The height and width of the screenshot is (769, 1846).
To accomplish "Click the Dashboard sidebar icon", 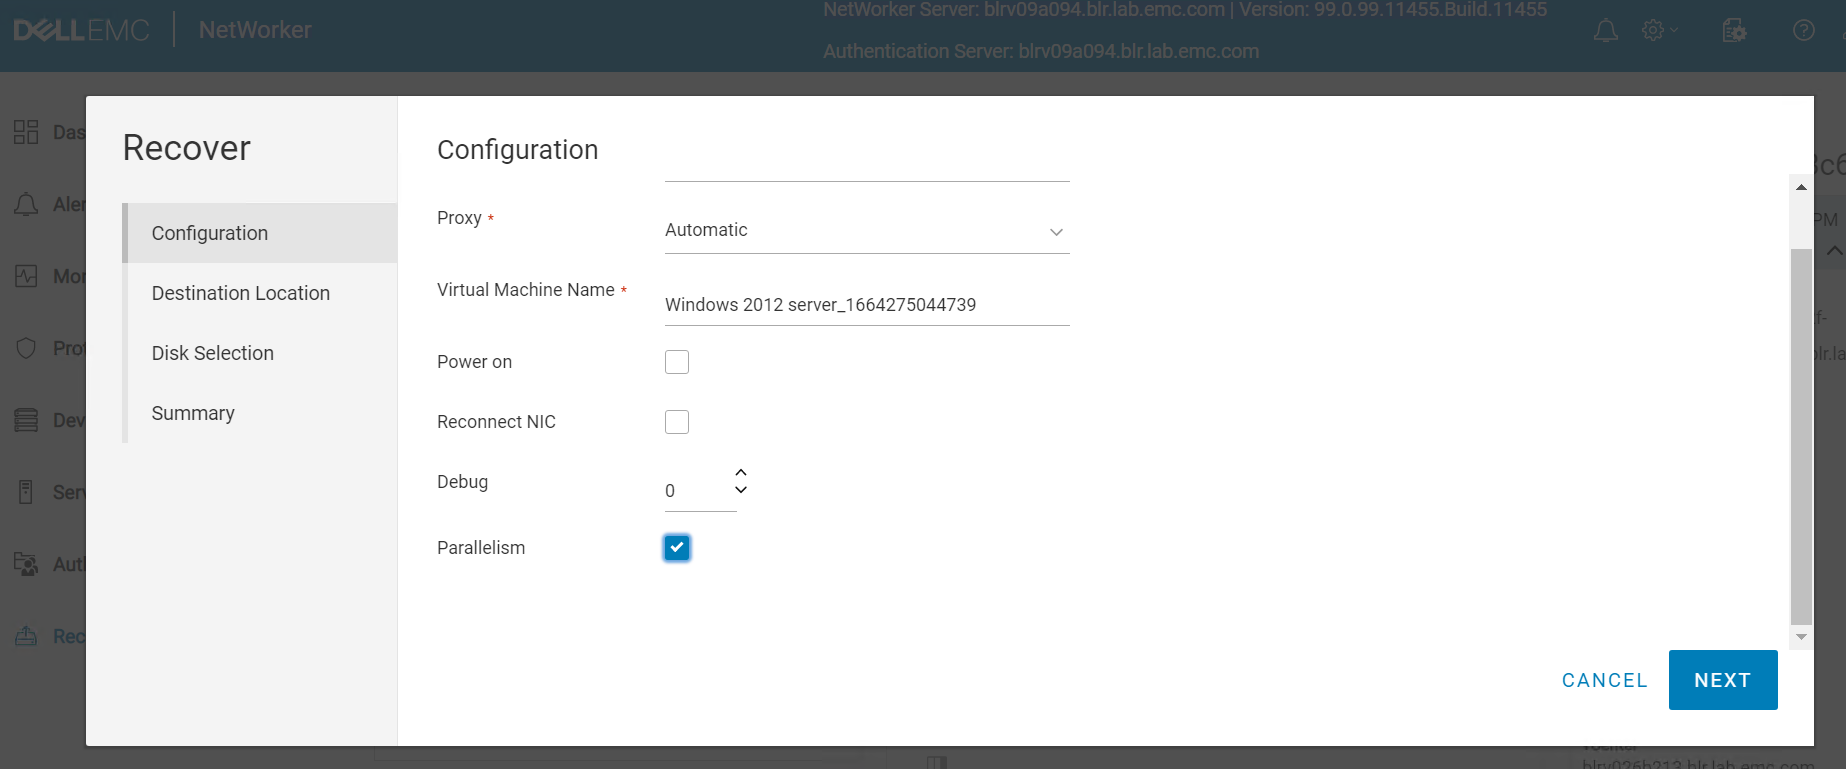I will click(26, 132).
